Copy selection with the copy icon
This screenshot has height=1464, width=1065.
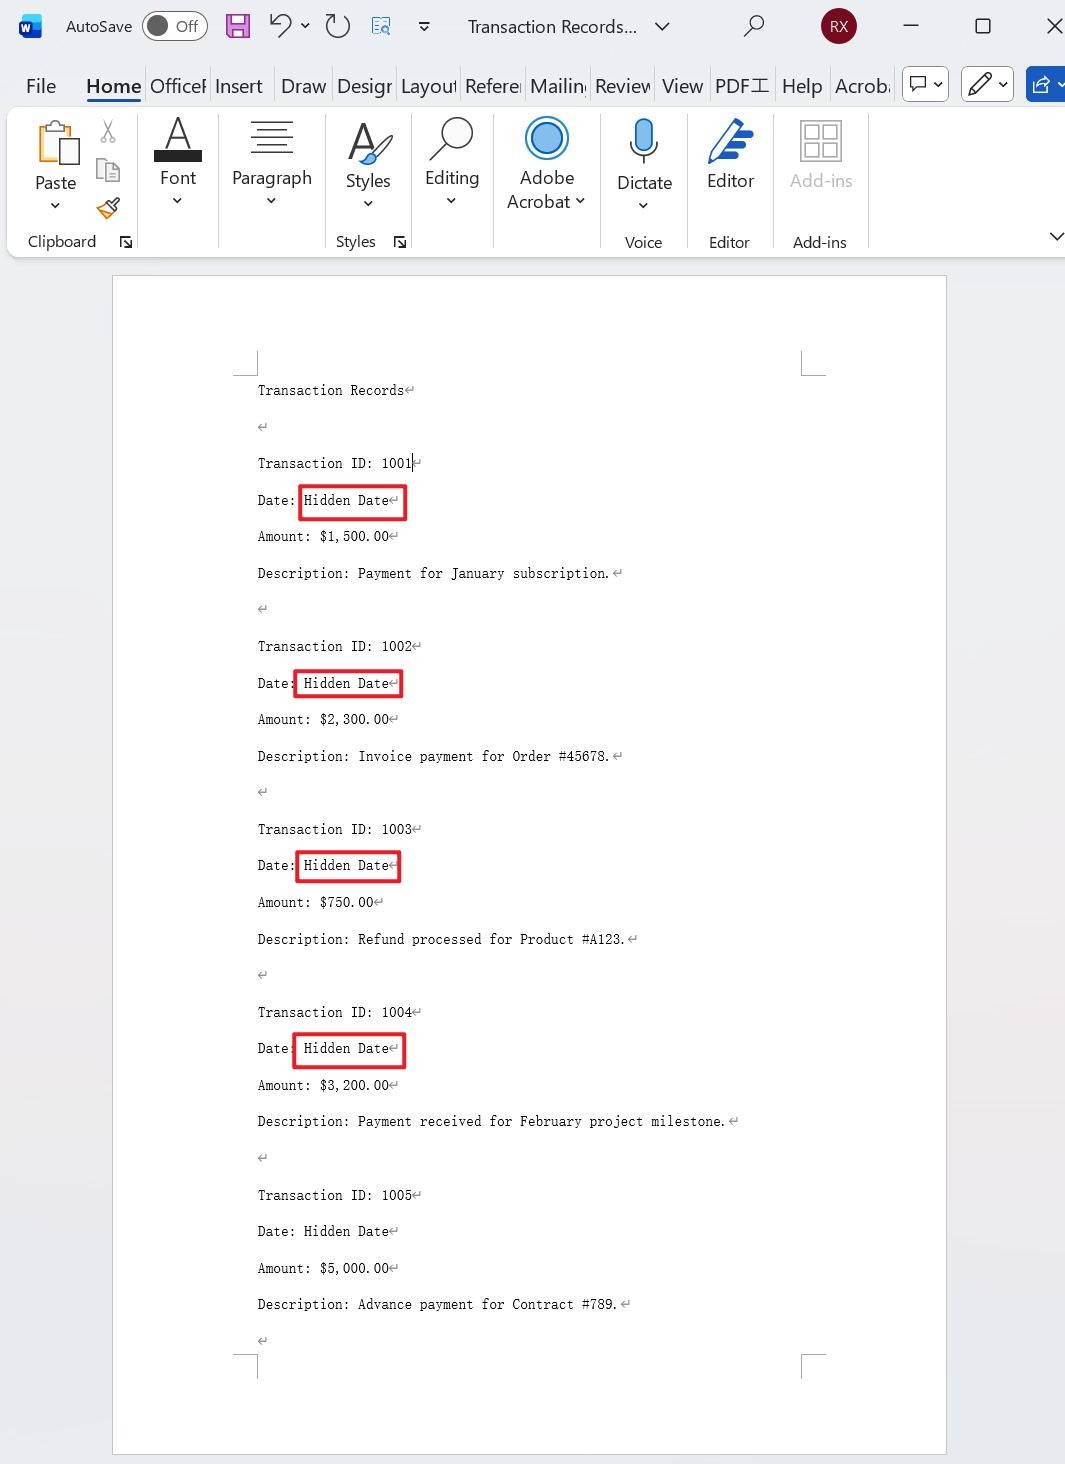[x=108, y=170]
